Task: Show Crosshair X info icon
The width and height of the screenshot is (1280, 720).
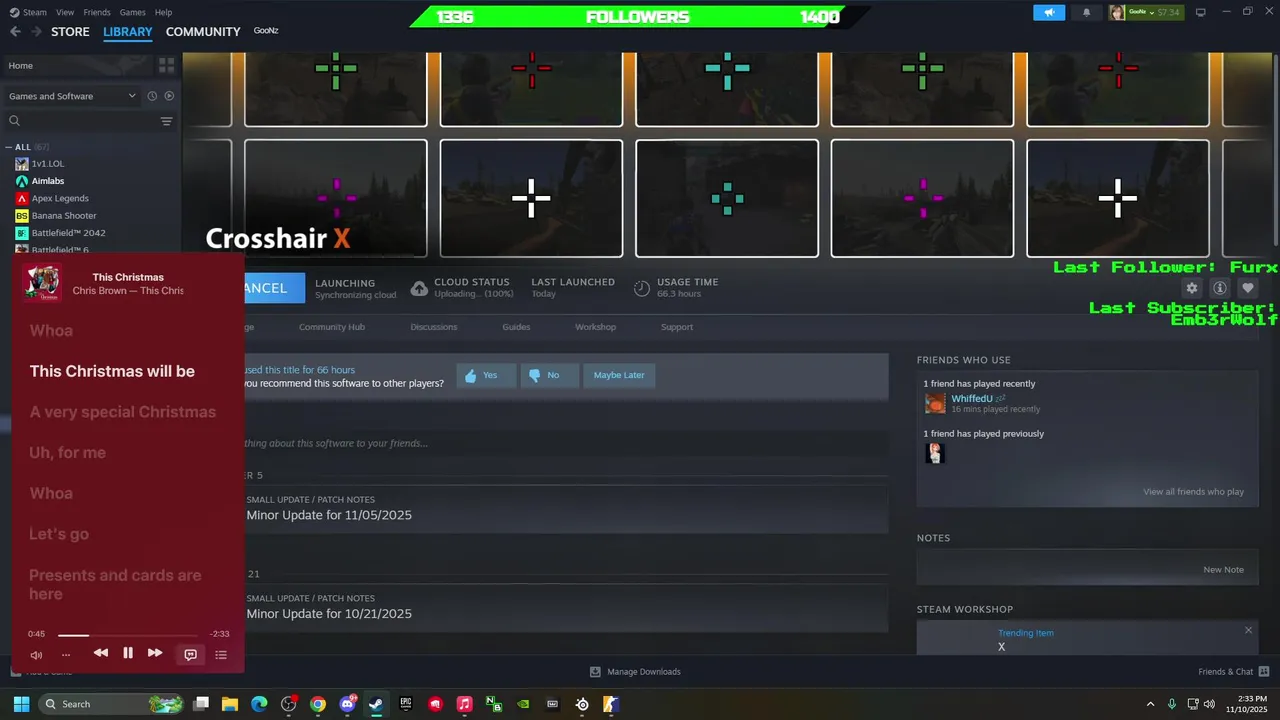Action: click(1219, 288)
